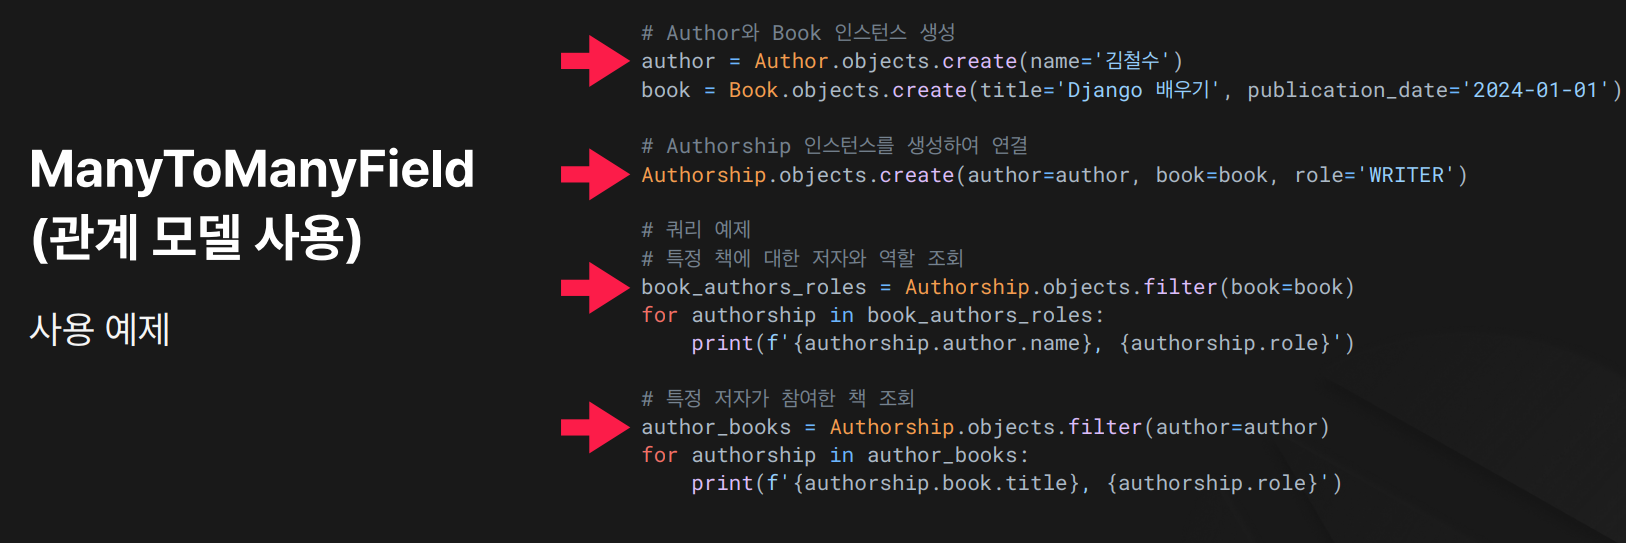Click the comment '# 특정 책에 대한 저자와 역할 조회'
Screen dimensions: 1626x543
pyautogui.click(x=802, y=259)
